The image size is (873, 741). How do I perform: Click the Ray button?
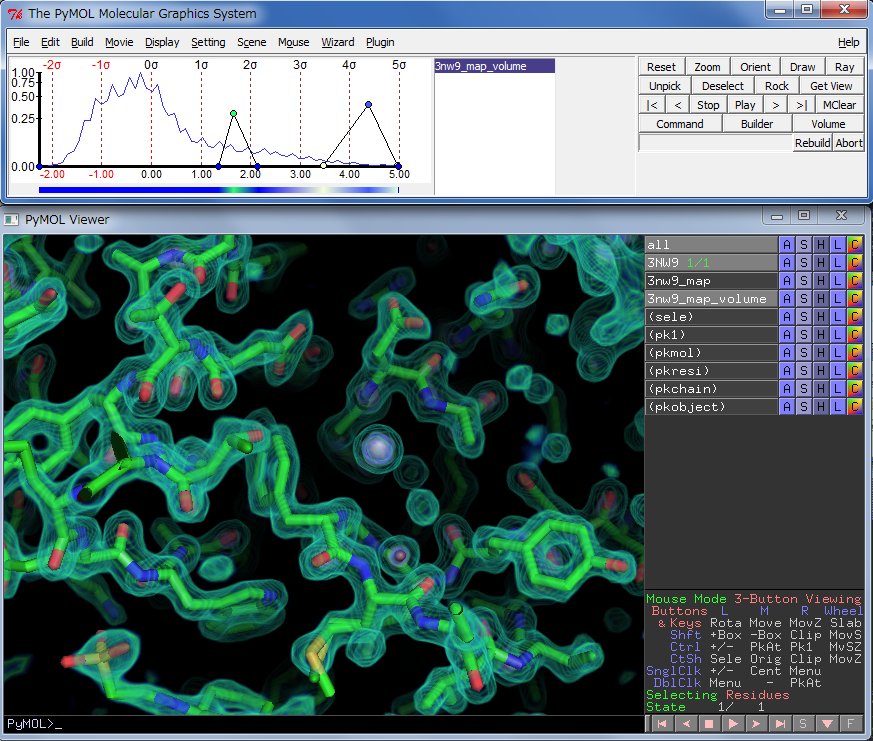click(845, 67)
